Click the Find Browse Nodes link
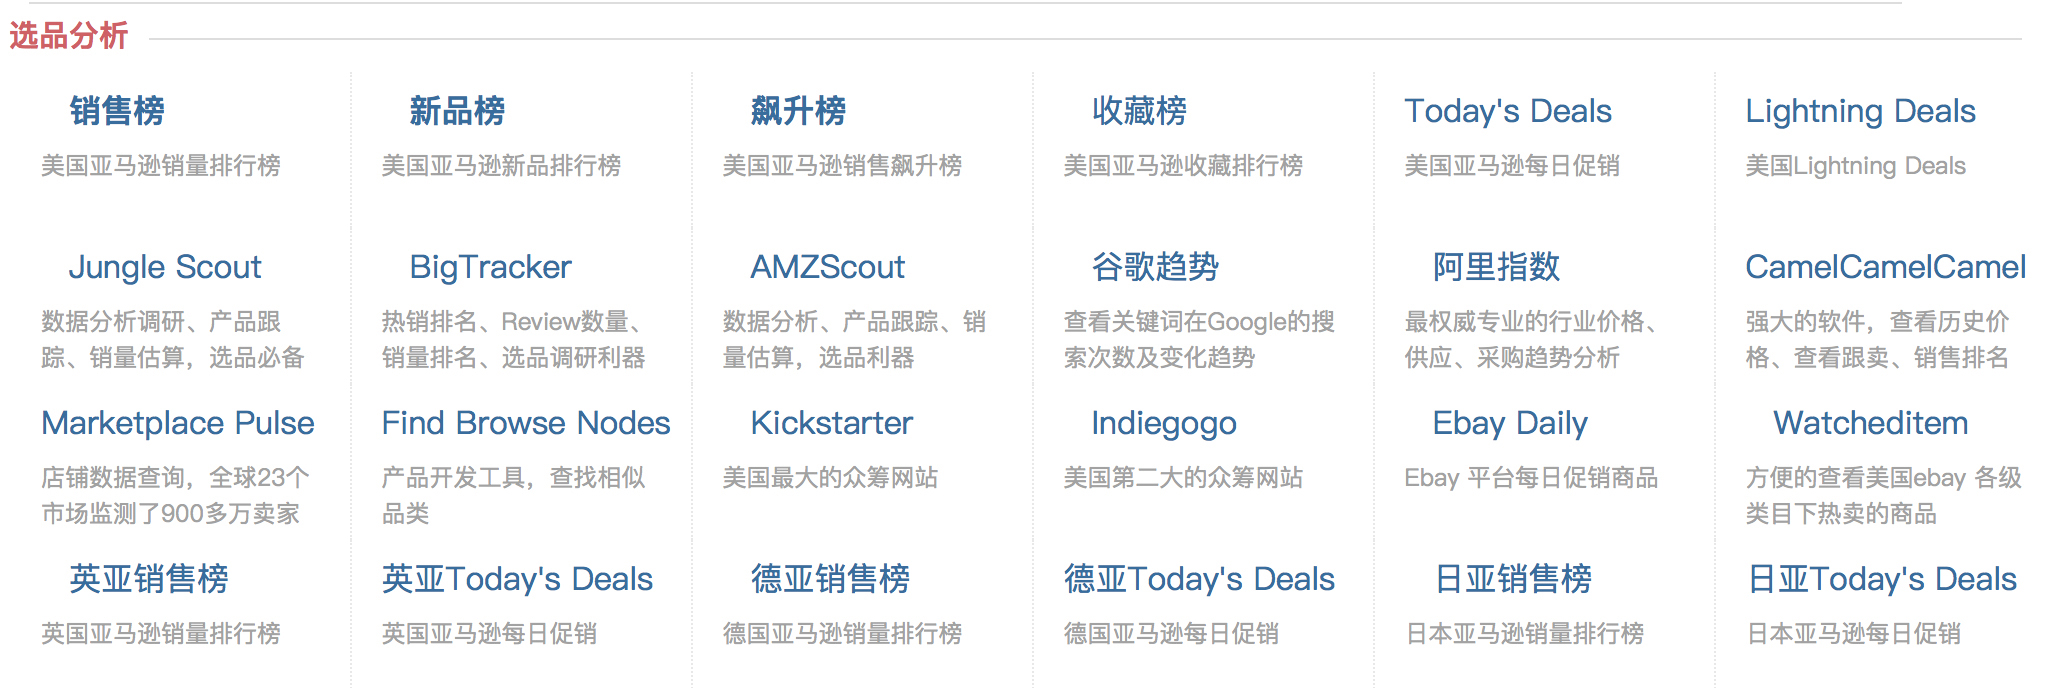The height and width of the screenshot is (688, 2054). tap(526, 423)
